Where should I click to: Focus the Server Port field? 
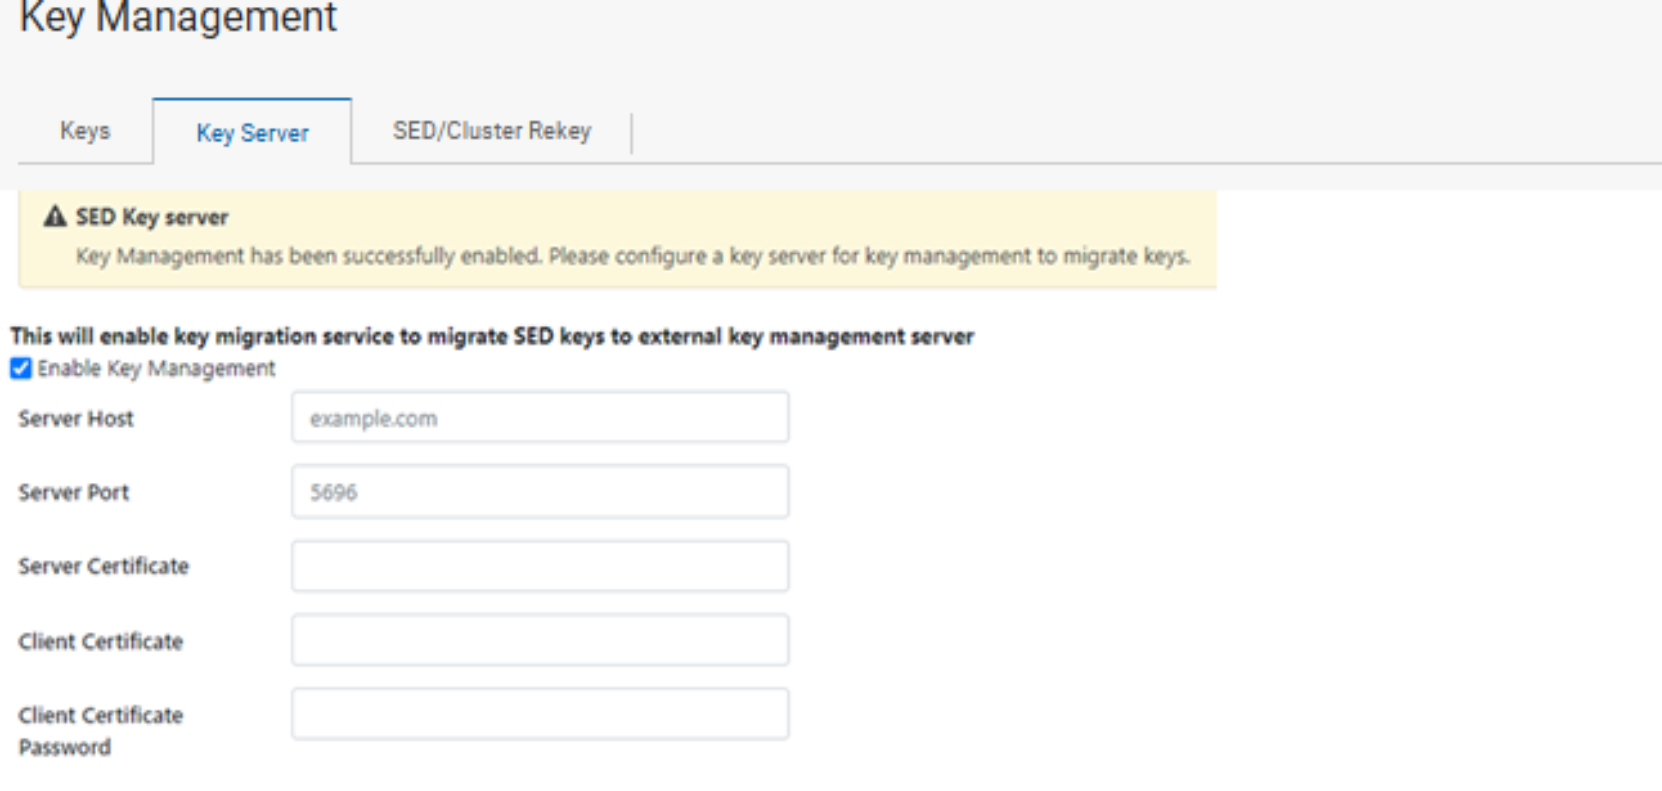coord(540,491)
